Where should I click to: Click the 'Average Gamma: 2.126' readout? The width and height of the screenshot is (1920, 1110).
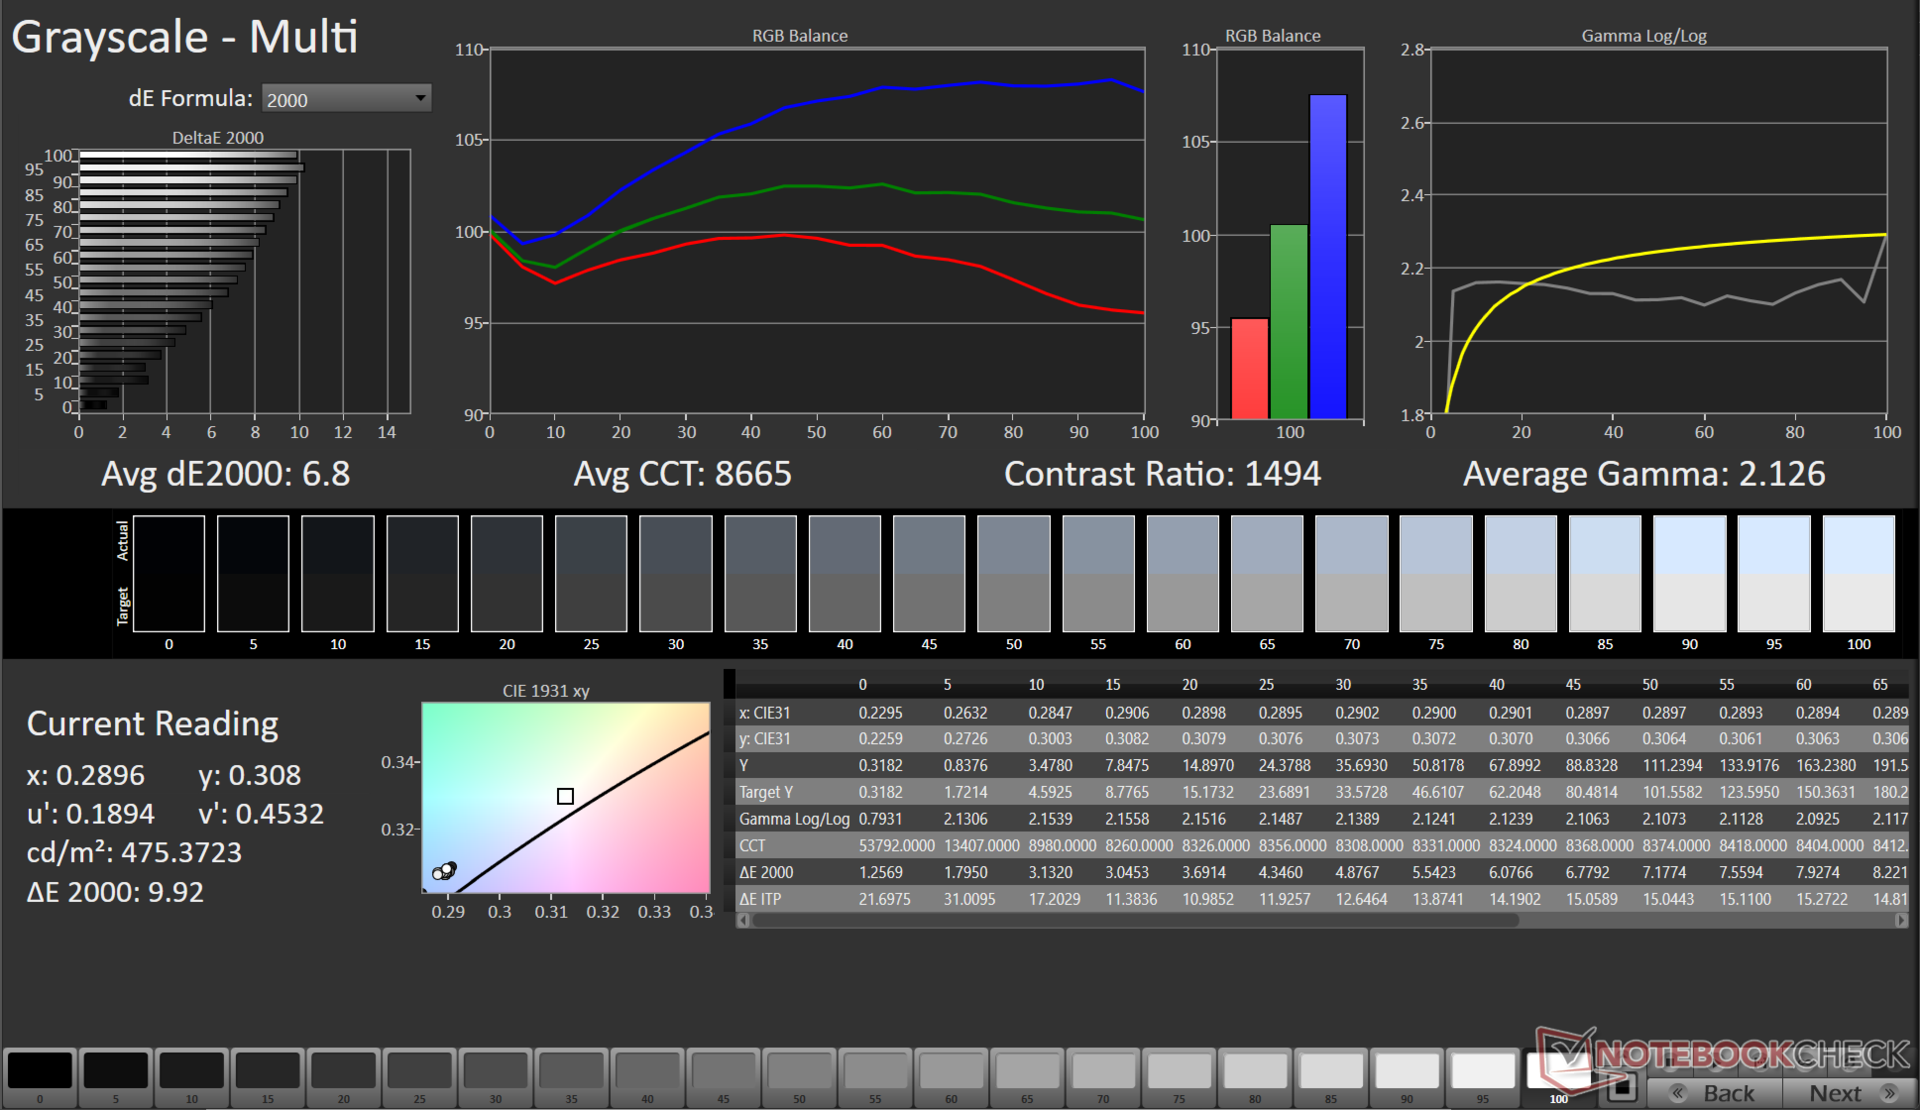tap(1644, 473)
